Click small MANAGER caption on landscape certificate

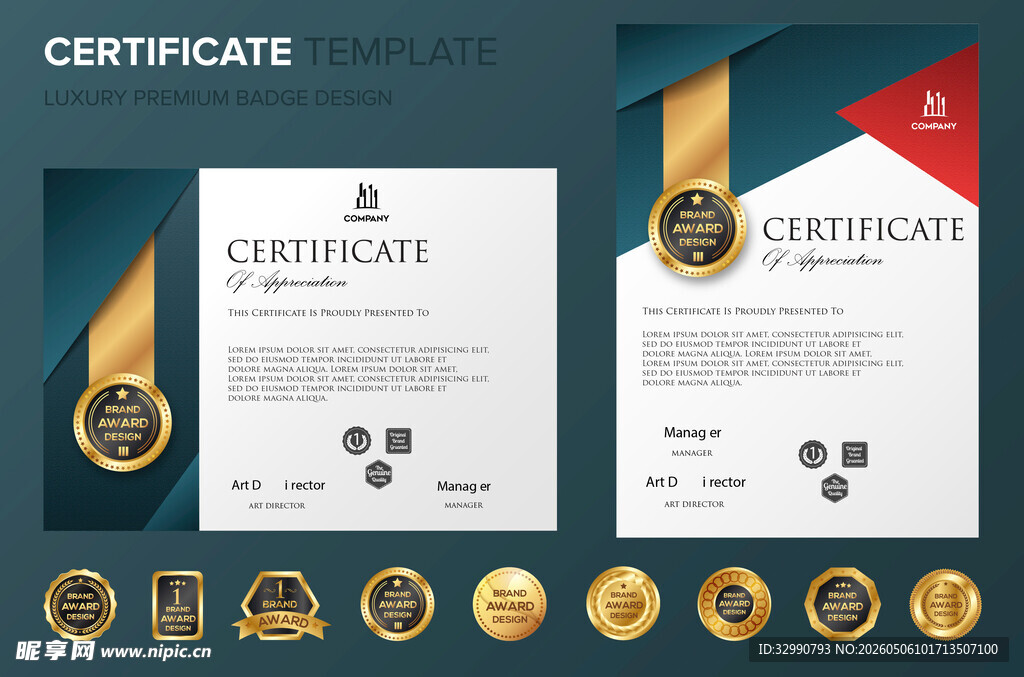[464, 505]
